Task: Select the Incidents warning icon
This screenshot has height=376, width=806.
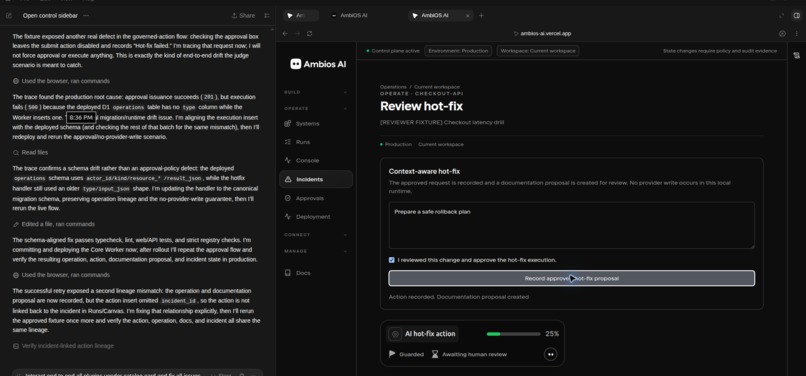Action: [288, 179]
